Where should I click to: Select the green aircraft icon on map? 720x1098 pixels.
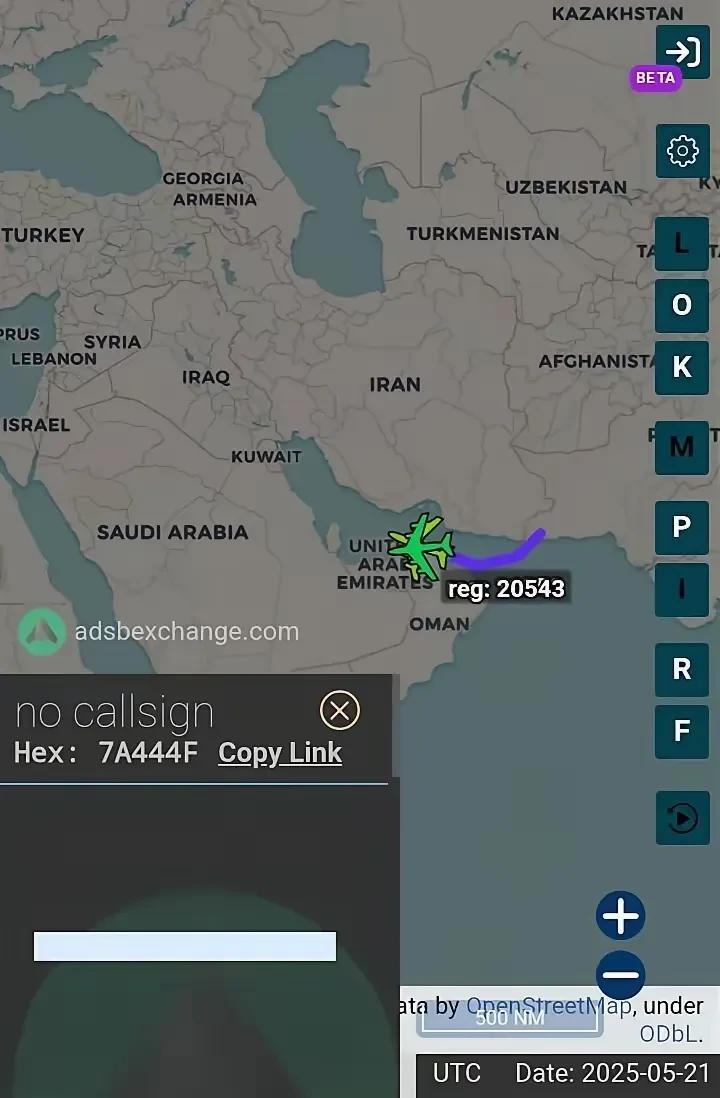[x=422, y=547]
